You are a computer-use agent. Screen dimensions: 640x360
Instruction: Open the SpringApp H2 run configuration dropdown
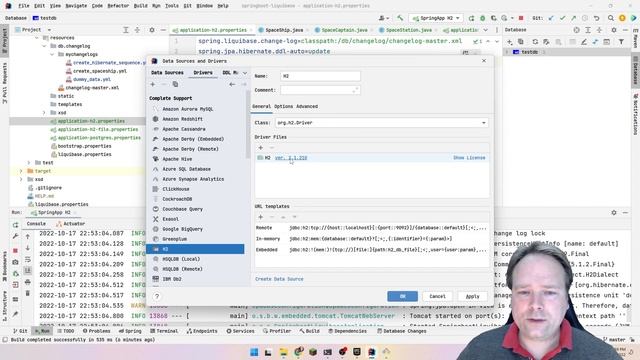(x=458, y=18)
